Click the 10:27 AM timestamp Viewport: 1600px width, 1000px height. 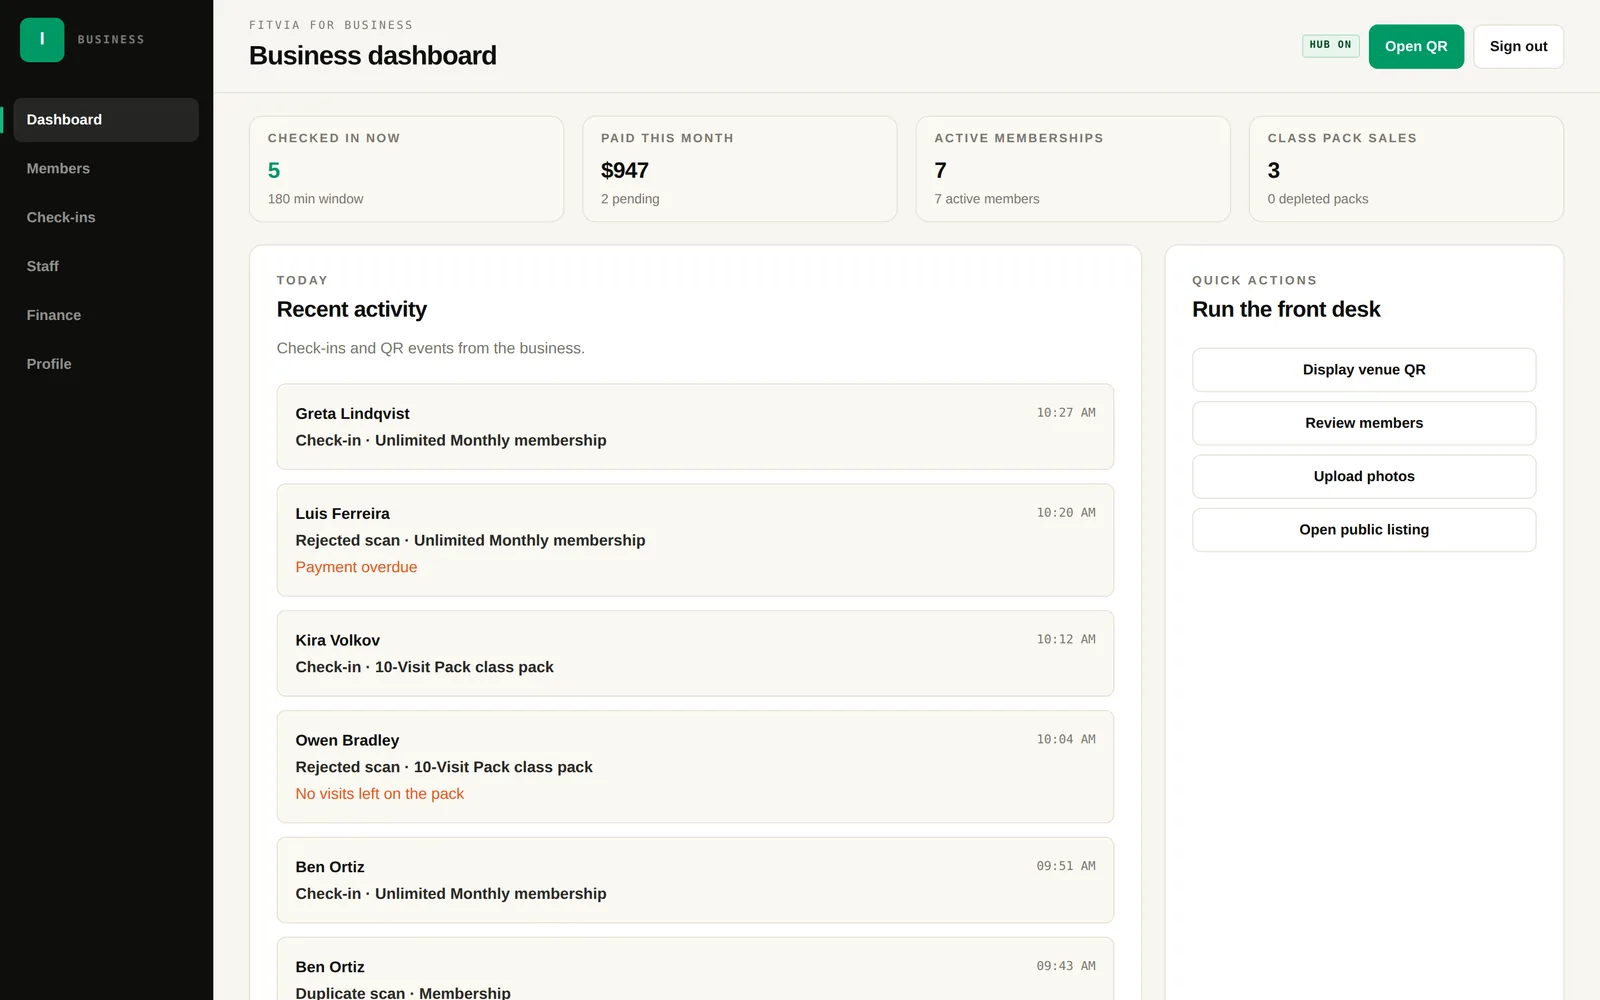coord(1066,413)
